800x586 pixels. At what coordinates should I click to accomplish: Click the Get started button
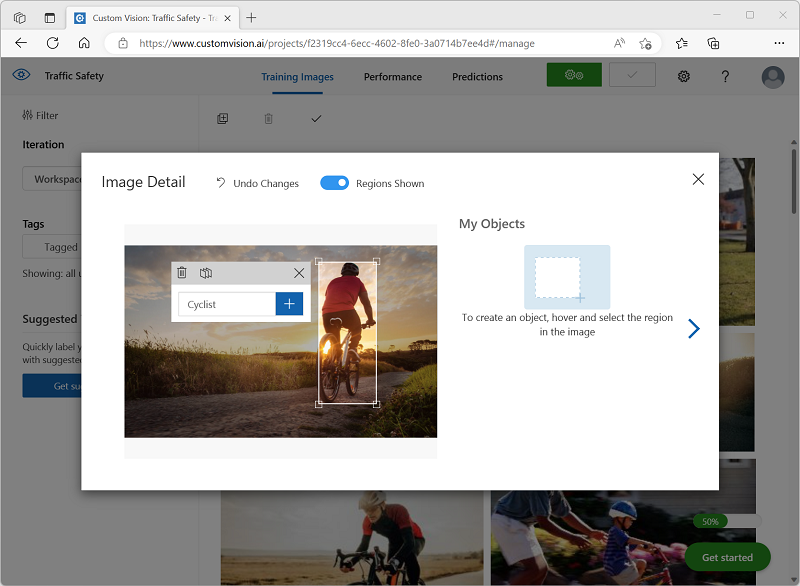tap(727, 557)
